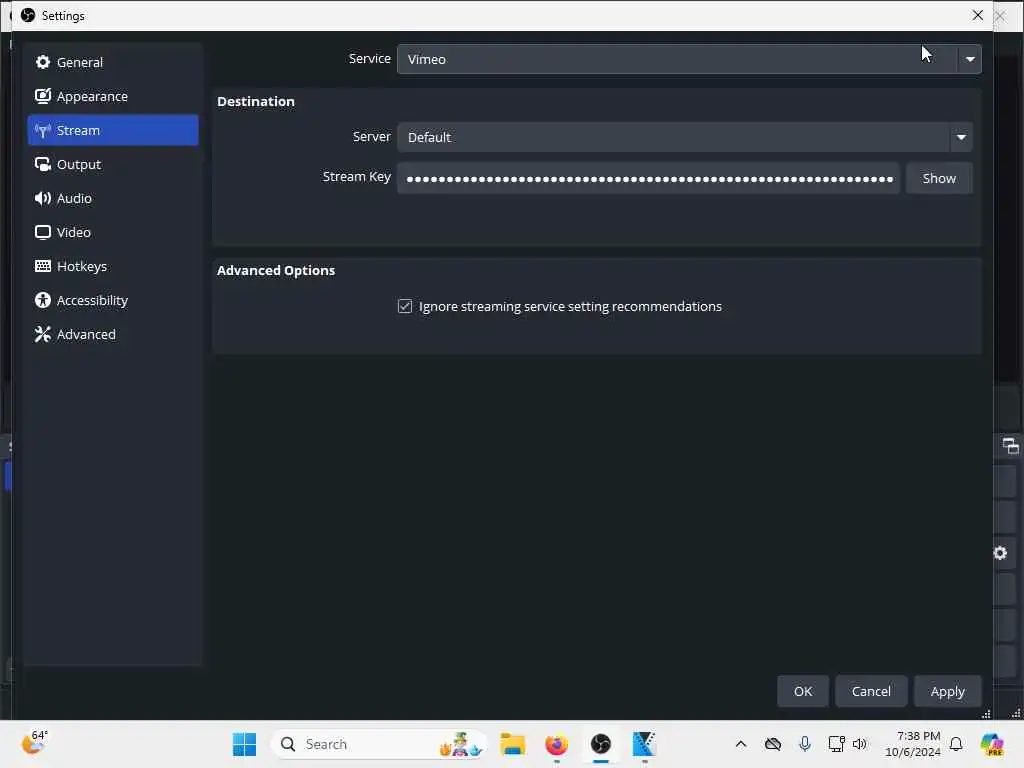Open the app pinned right of OBS in taskbar

[644, 744]
